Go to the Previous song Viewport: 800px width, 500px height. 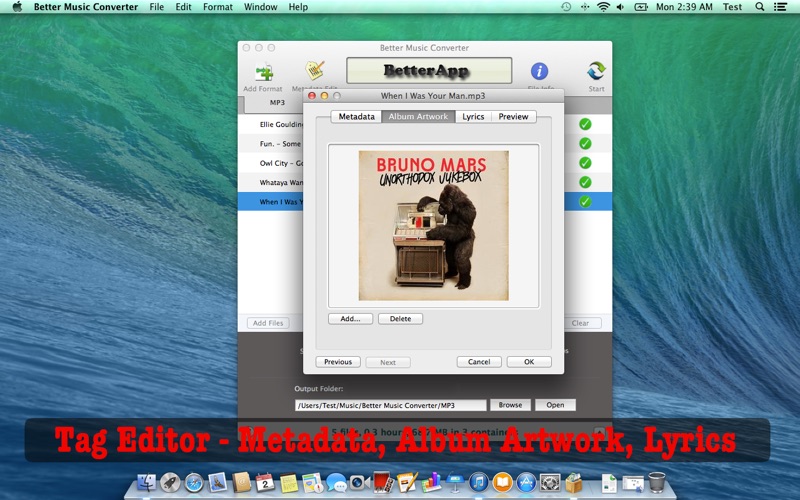click(338, 362)
